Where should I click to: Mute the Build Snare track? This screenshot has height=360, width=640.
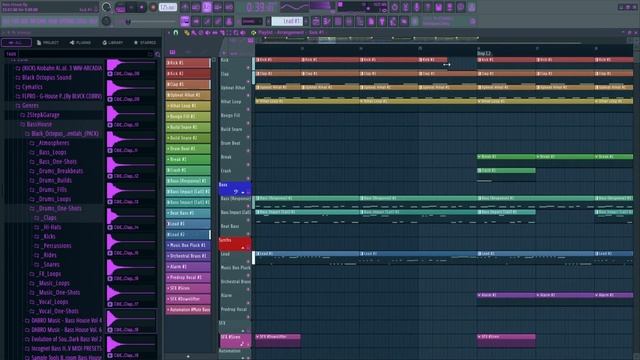[x=248, y=137]
